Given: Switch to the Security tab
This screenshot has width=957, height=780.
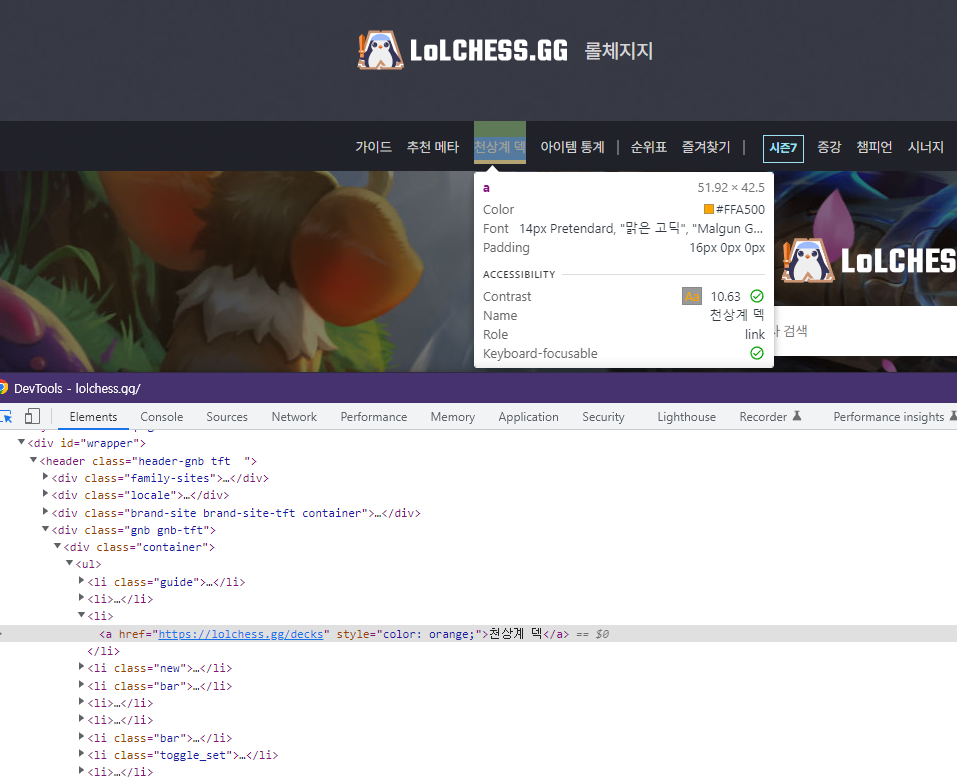Looking at the screenshot, I should click(603, 417).
